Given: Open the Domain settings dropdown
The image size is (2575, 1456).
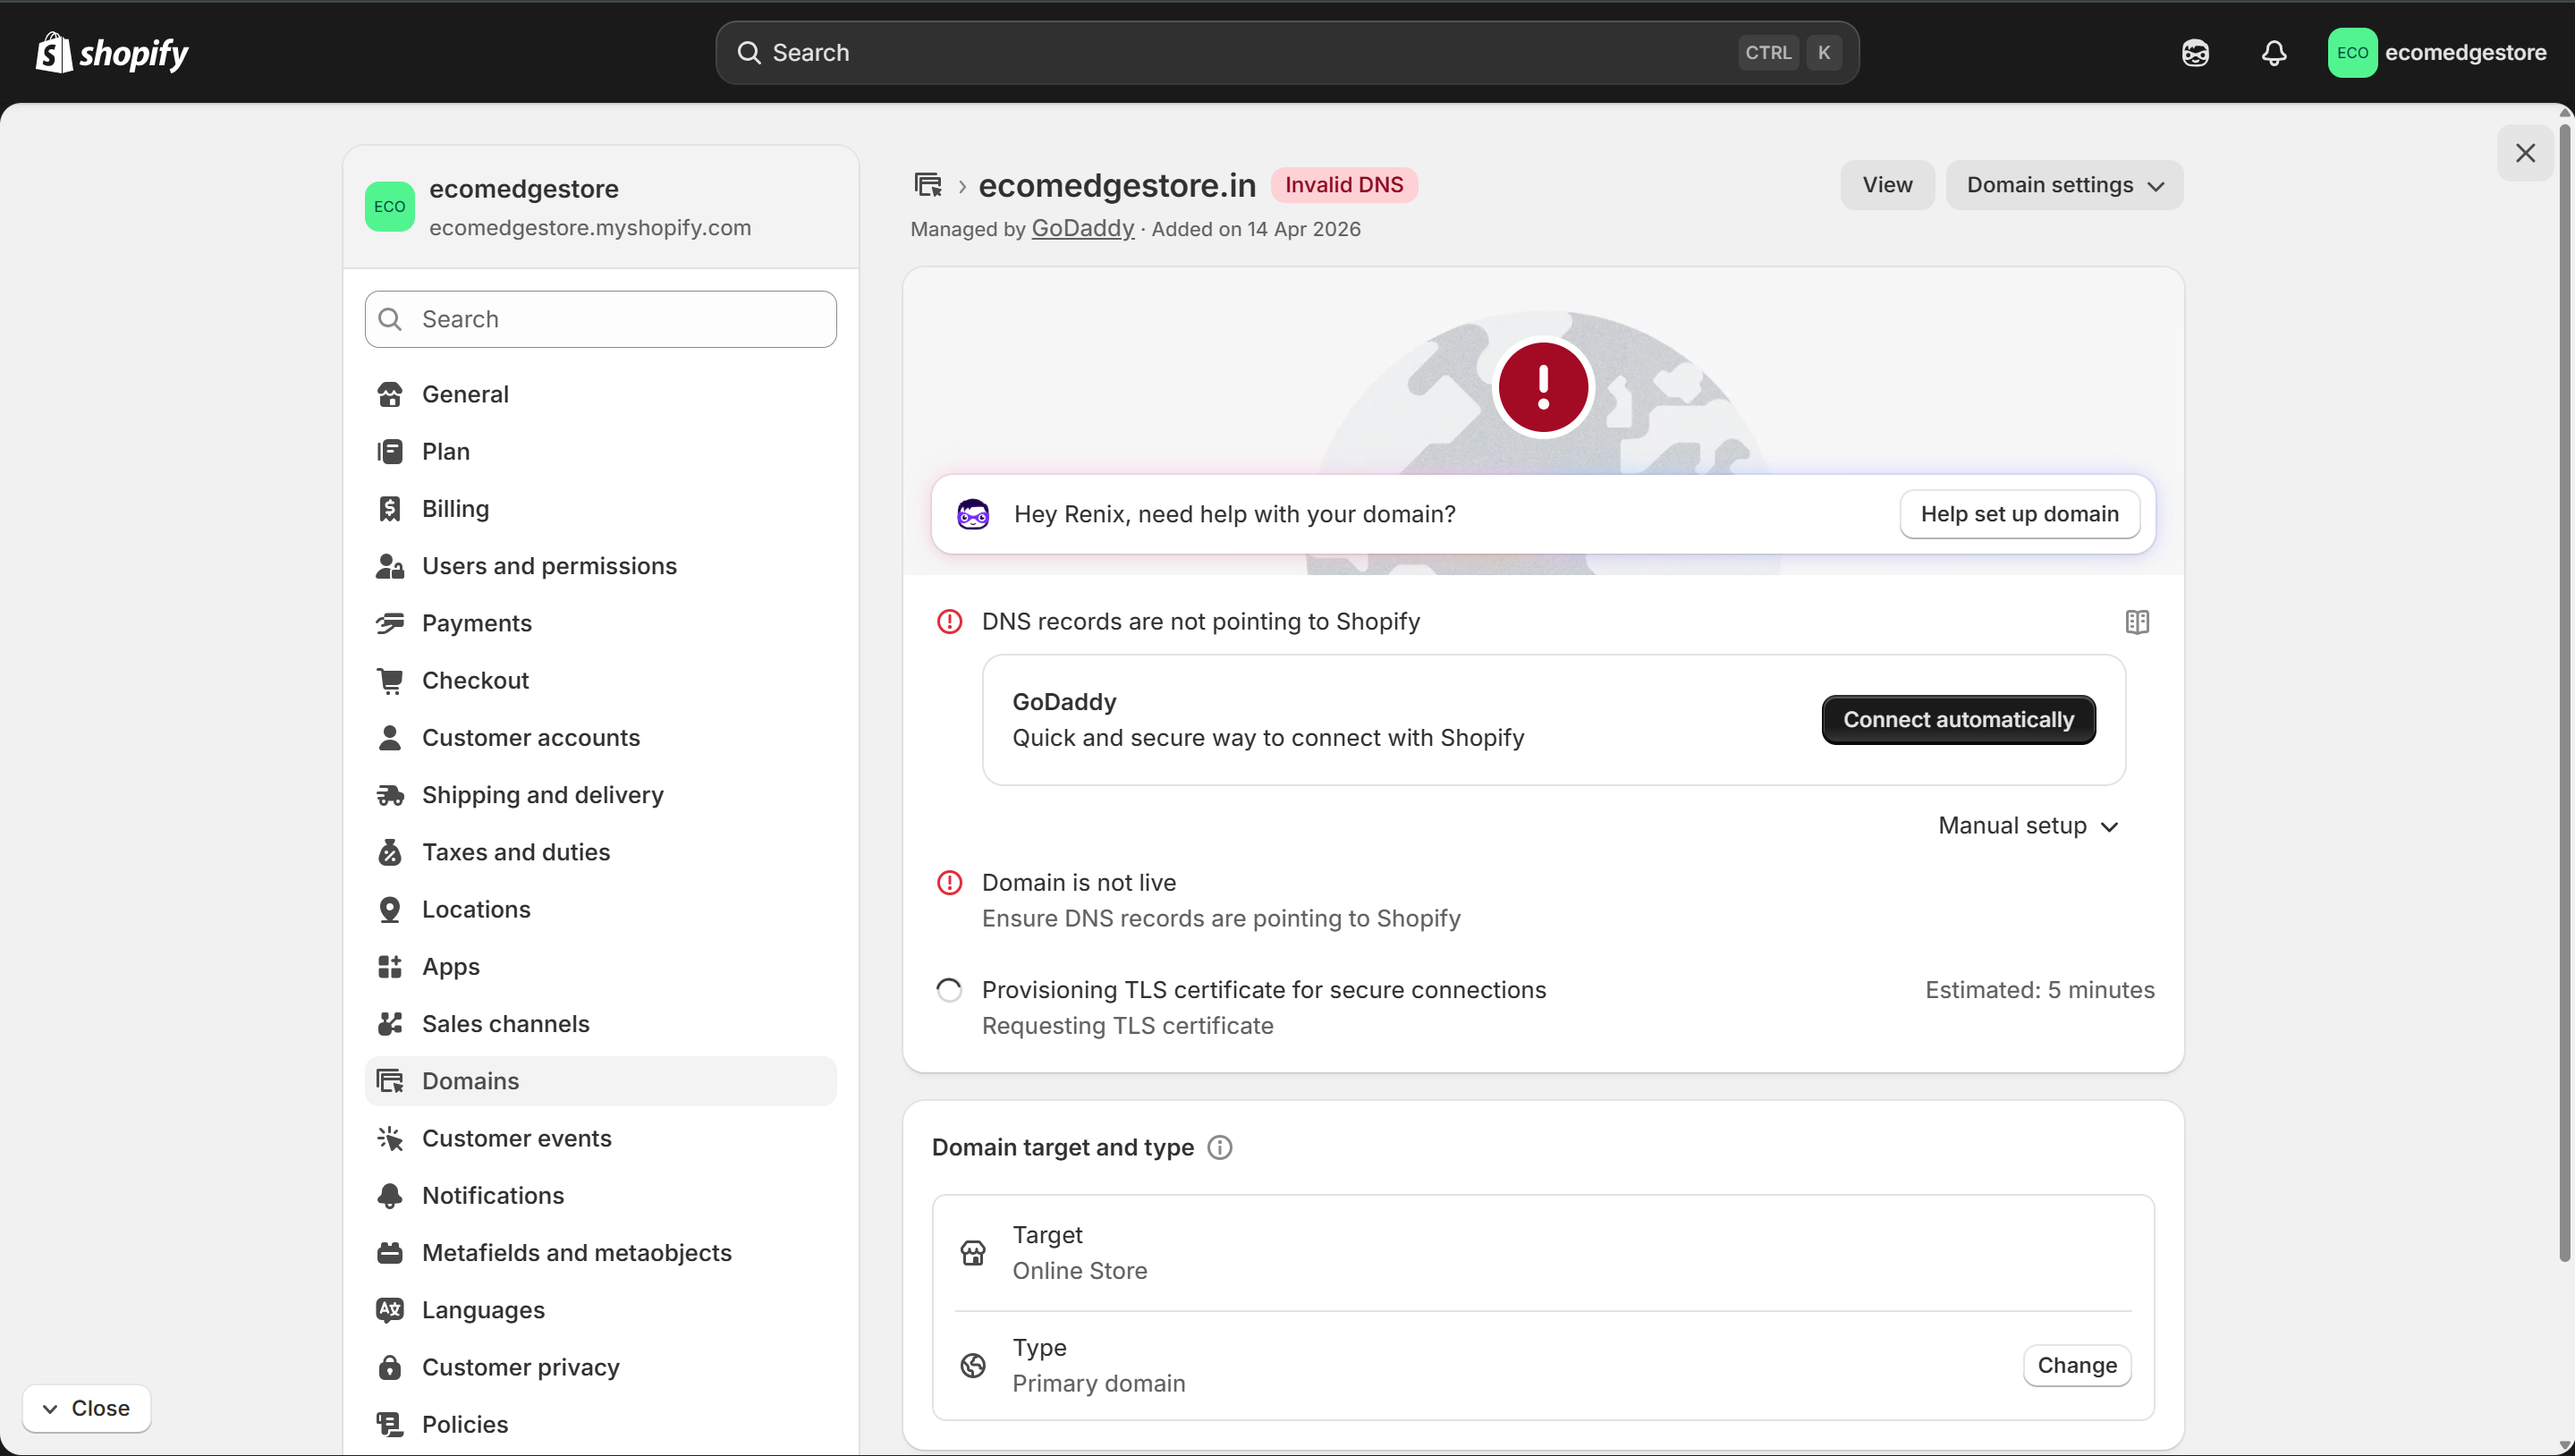Looking at the screenshot, I should (2064, 185).
